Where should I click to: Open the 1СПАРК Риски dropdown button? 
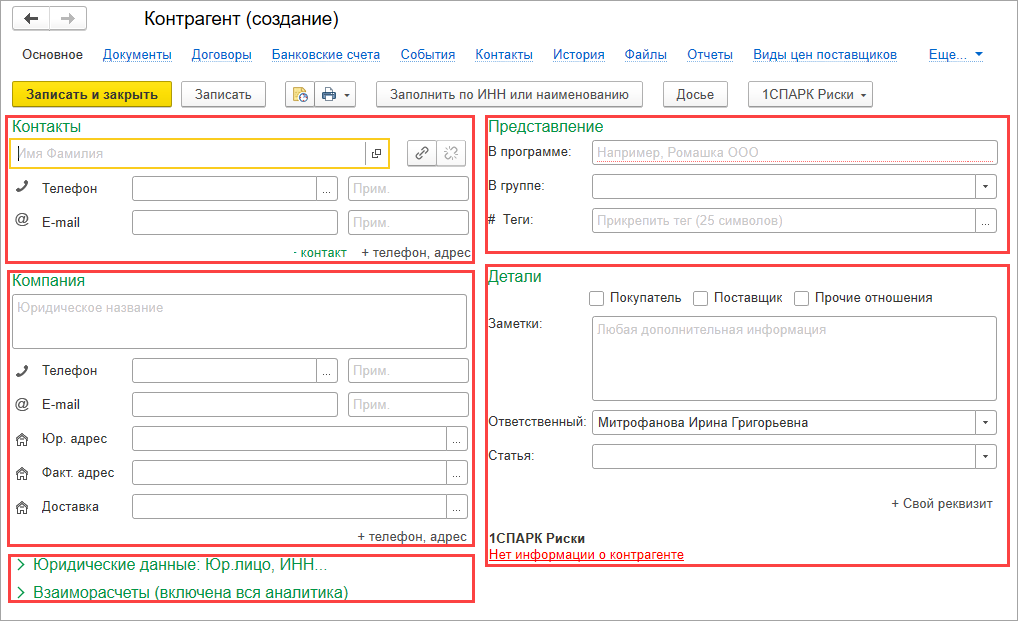click(810, 95)
